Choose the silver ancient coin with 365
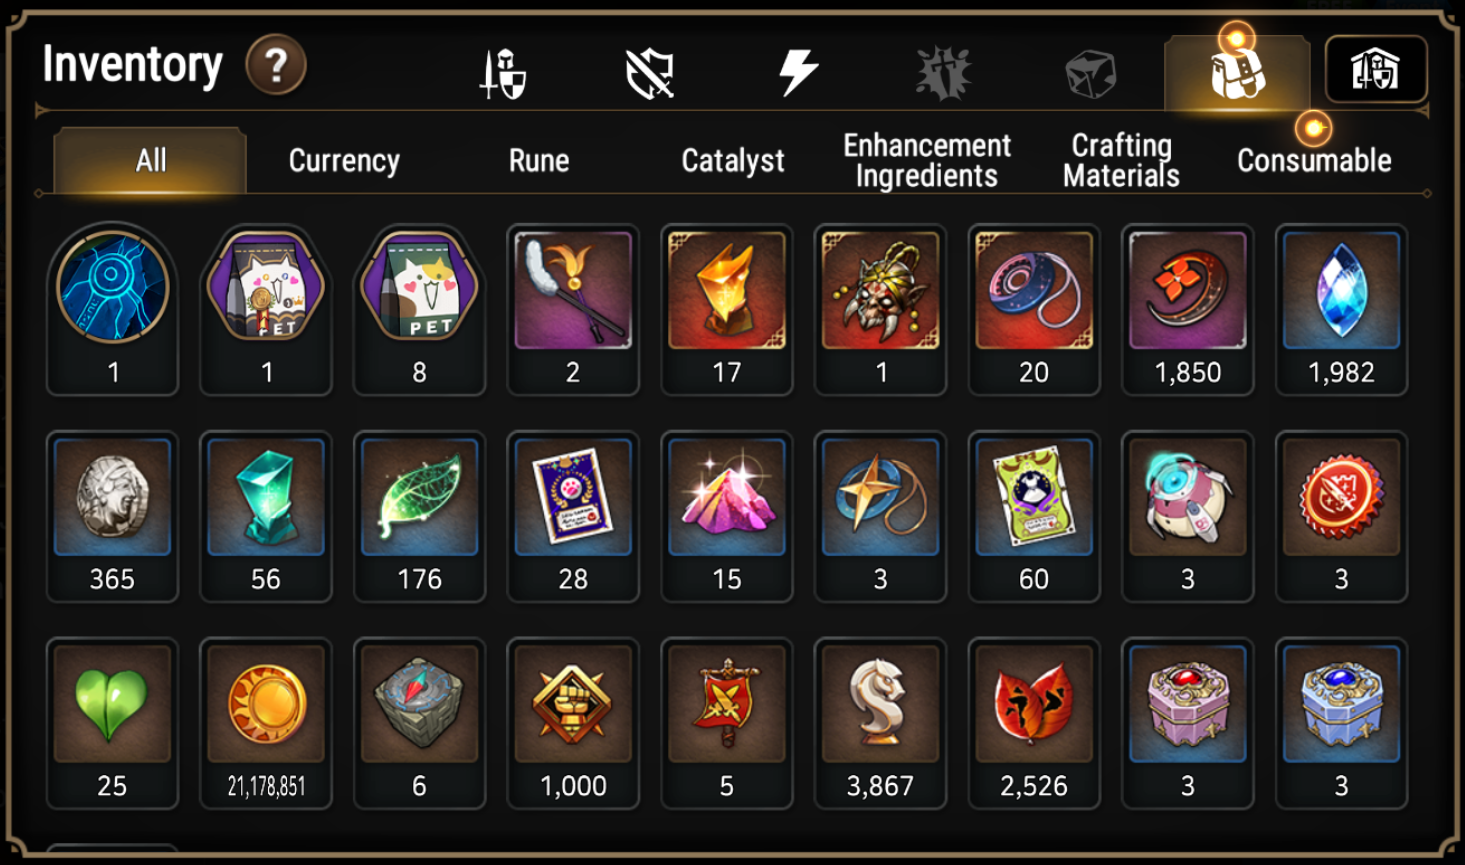 point(112,517)
